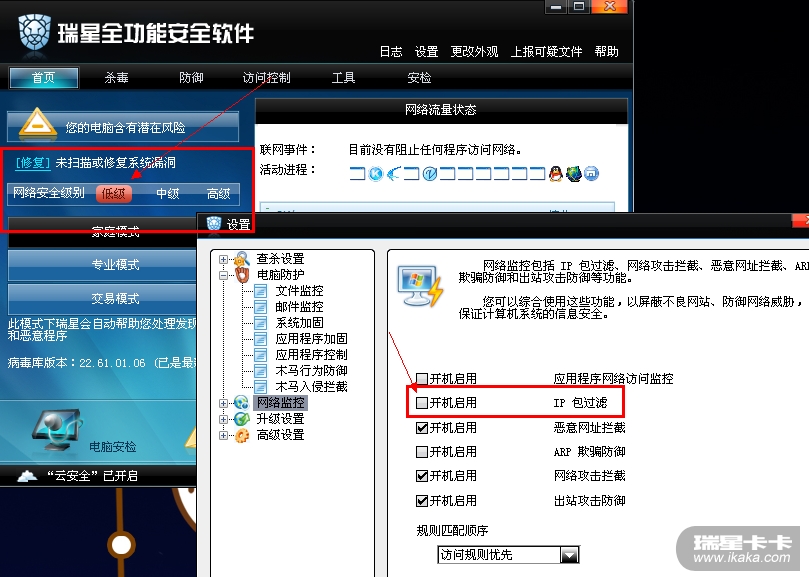Set network security level to 低级

(x=114, y=194)
